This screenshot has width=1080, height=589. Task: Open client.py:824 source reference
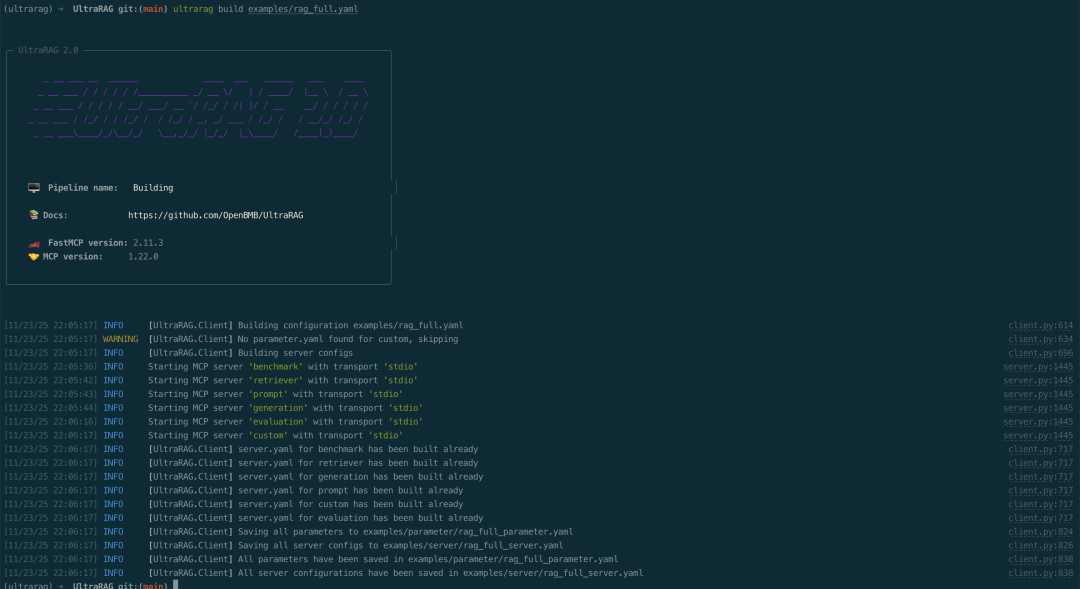[1040, 532]
